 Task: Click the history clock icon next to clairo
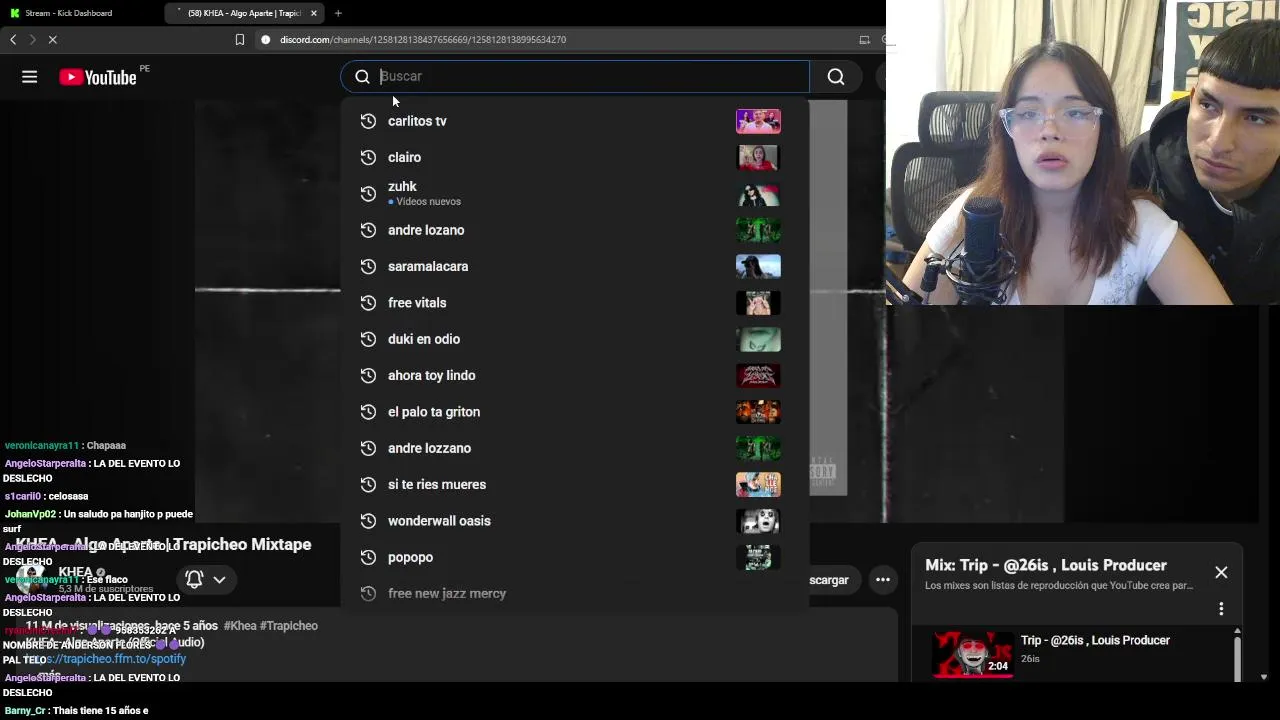click(x=368, y=157)
